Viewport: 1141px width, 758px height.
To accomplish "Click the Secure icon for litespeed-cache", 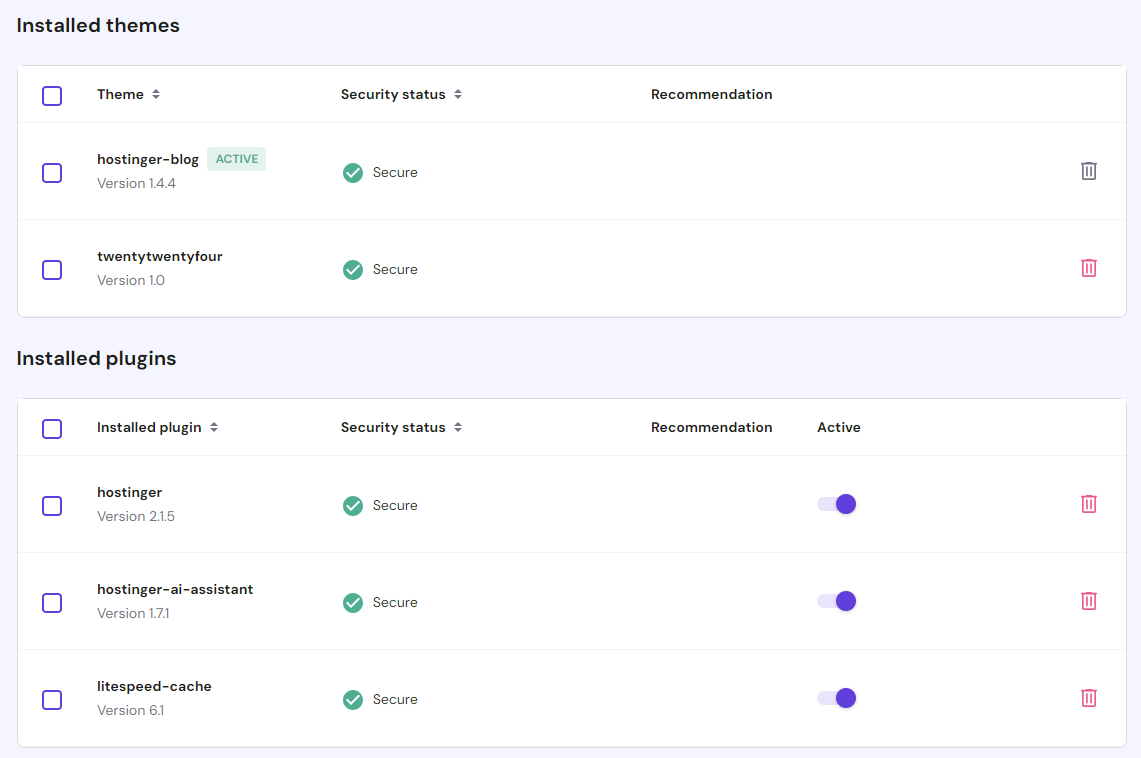I will point(352,699).
